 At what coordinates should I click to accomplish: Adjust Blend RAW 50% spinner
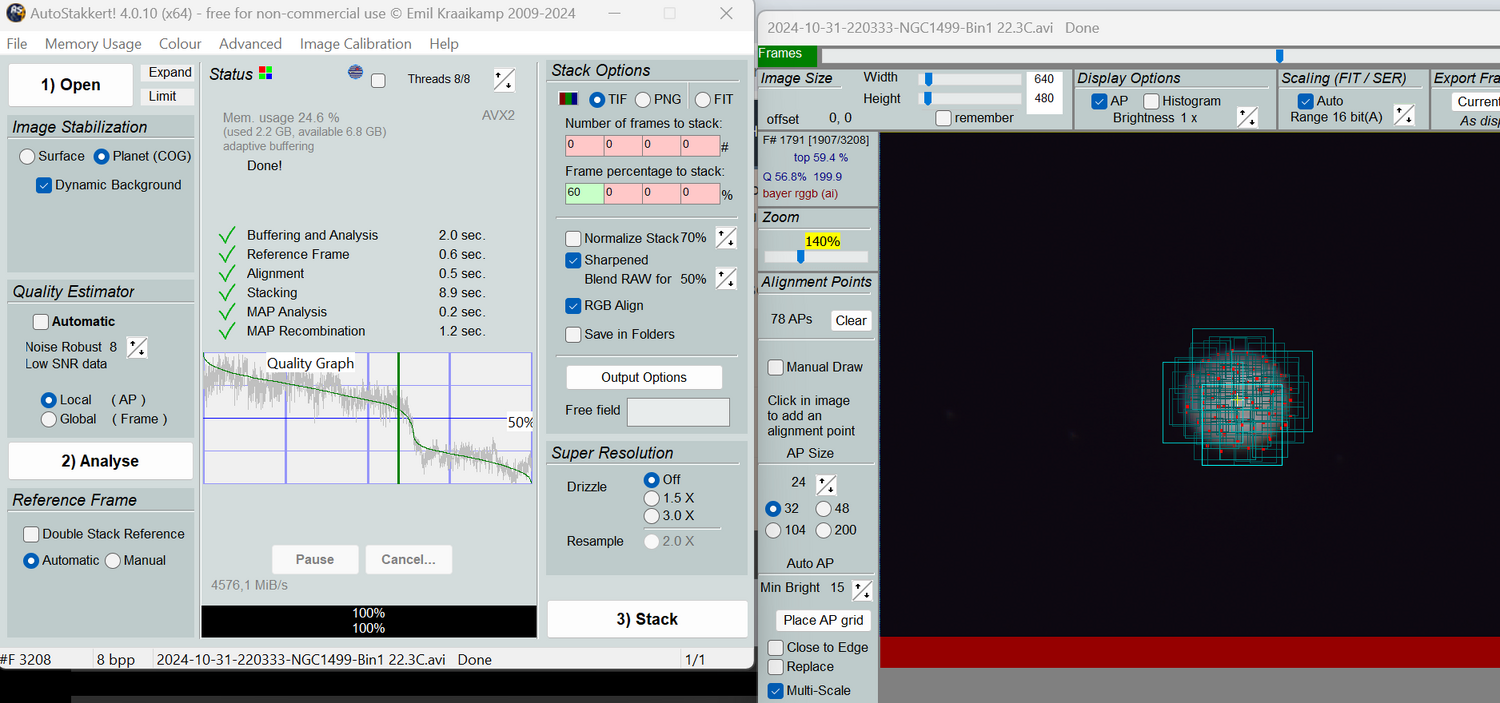pos(726,279)
